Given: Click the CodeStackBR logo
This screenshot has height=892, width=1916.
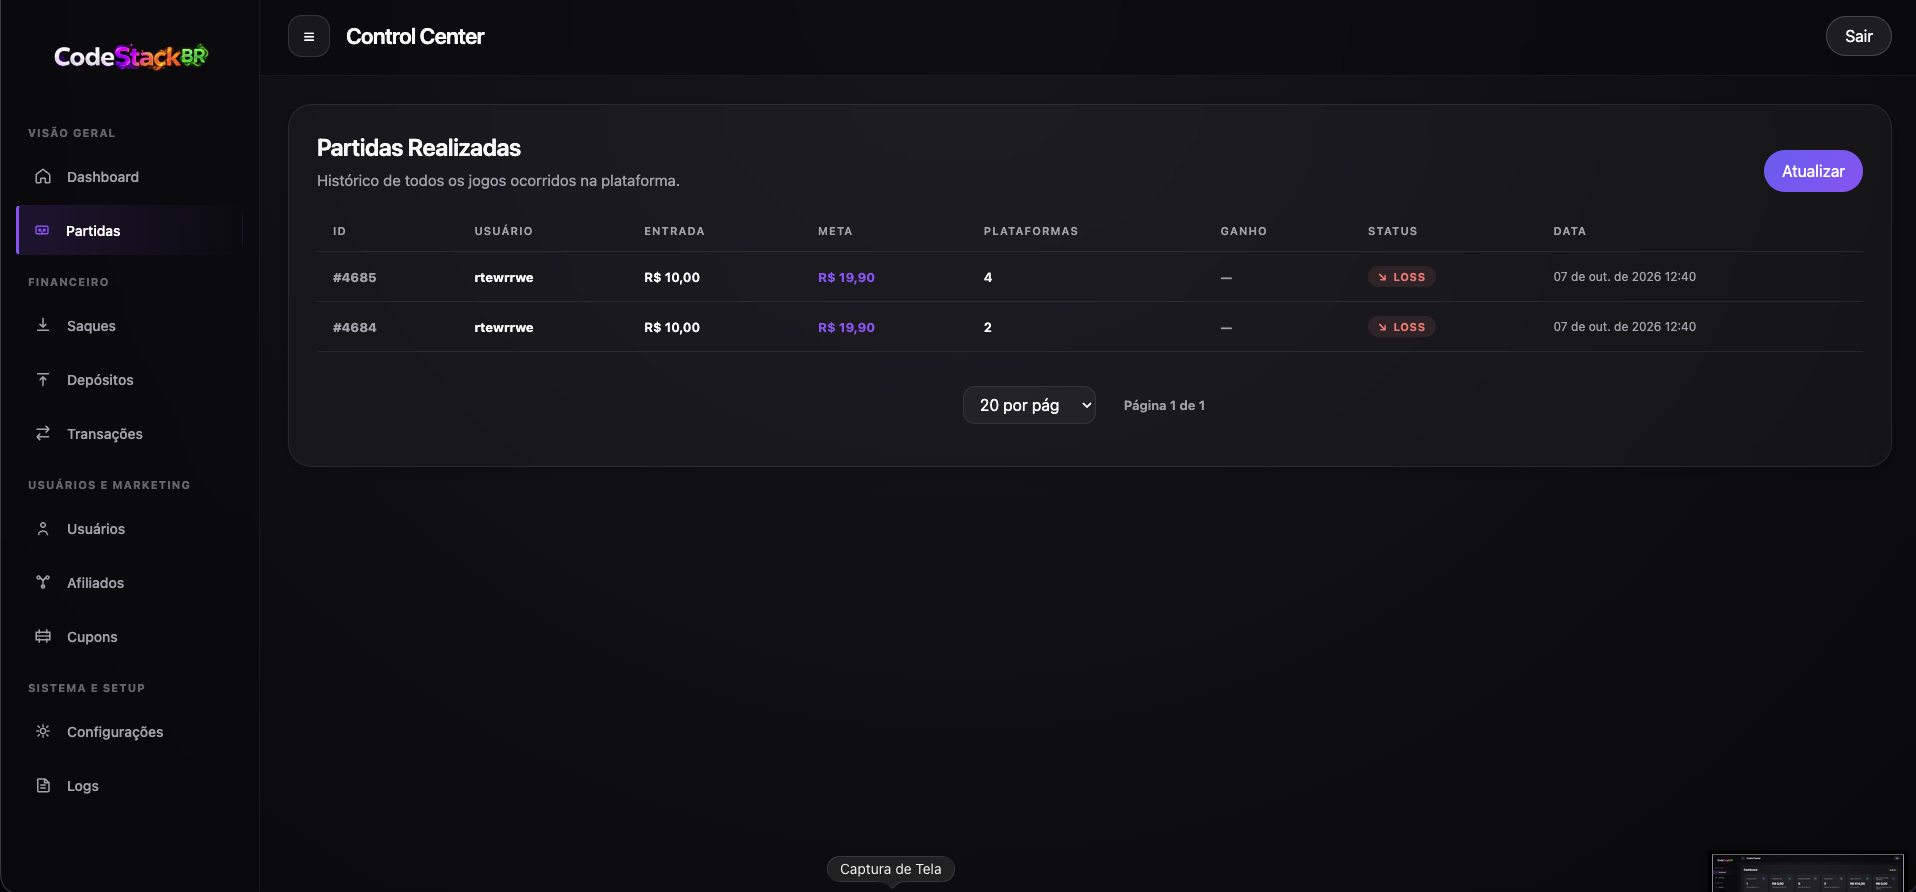Looking at the screenshot, I should point(131,57).
